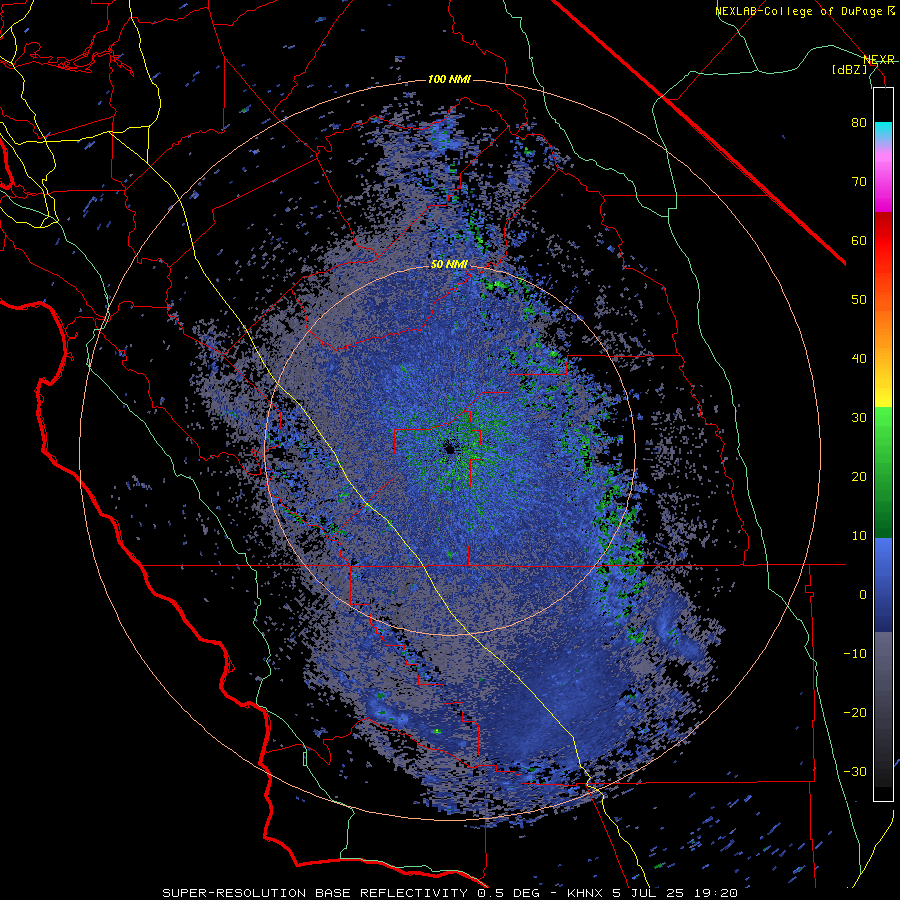900x900 pixels.
Task: Click the 60 dBZ scale value
Action: point(859,240)
